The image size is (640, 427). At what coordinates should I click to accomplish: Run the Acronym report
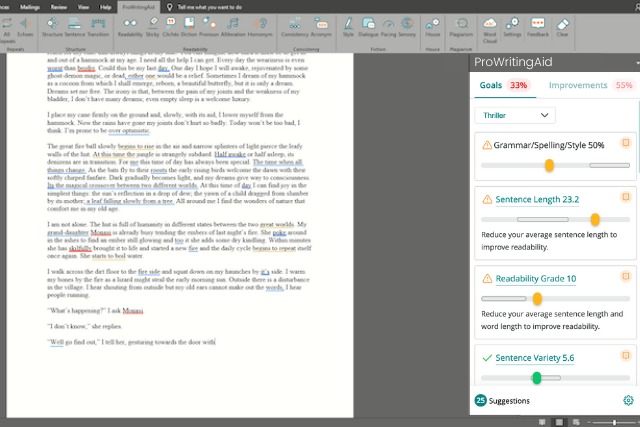tap(321, 28)
